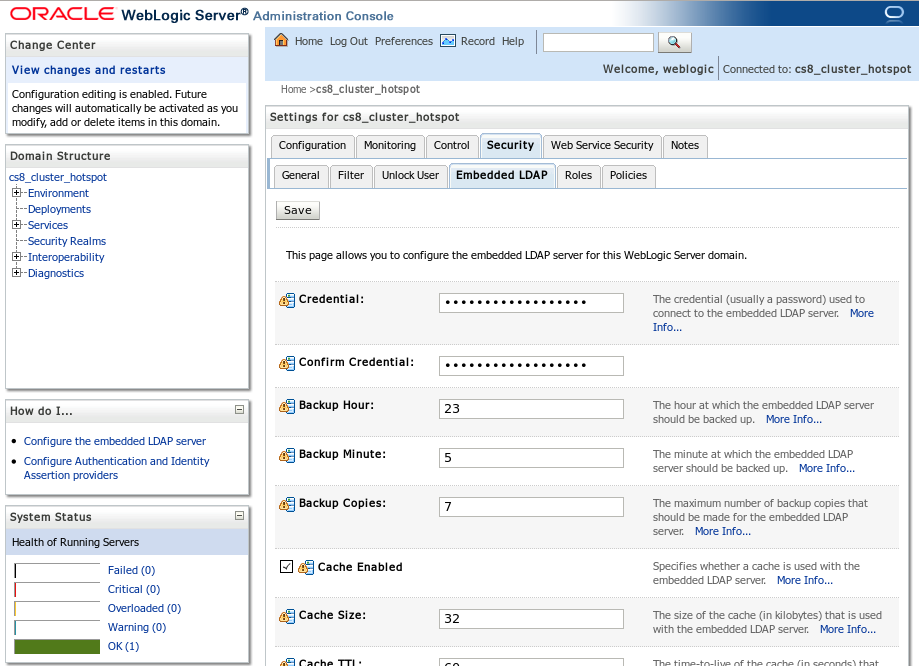Click the Backup Copies field
919x666 pixels.
pos(531,507)
